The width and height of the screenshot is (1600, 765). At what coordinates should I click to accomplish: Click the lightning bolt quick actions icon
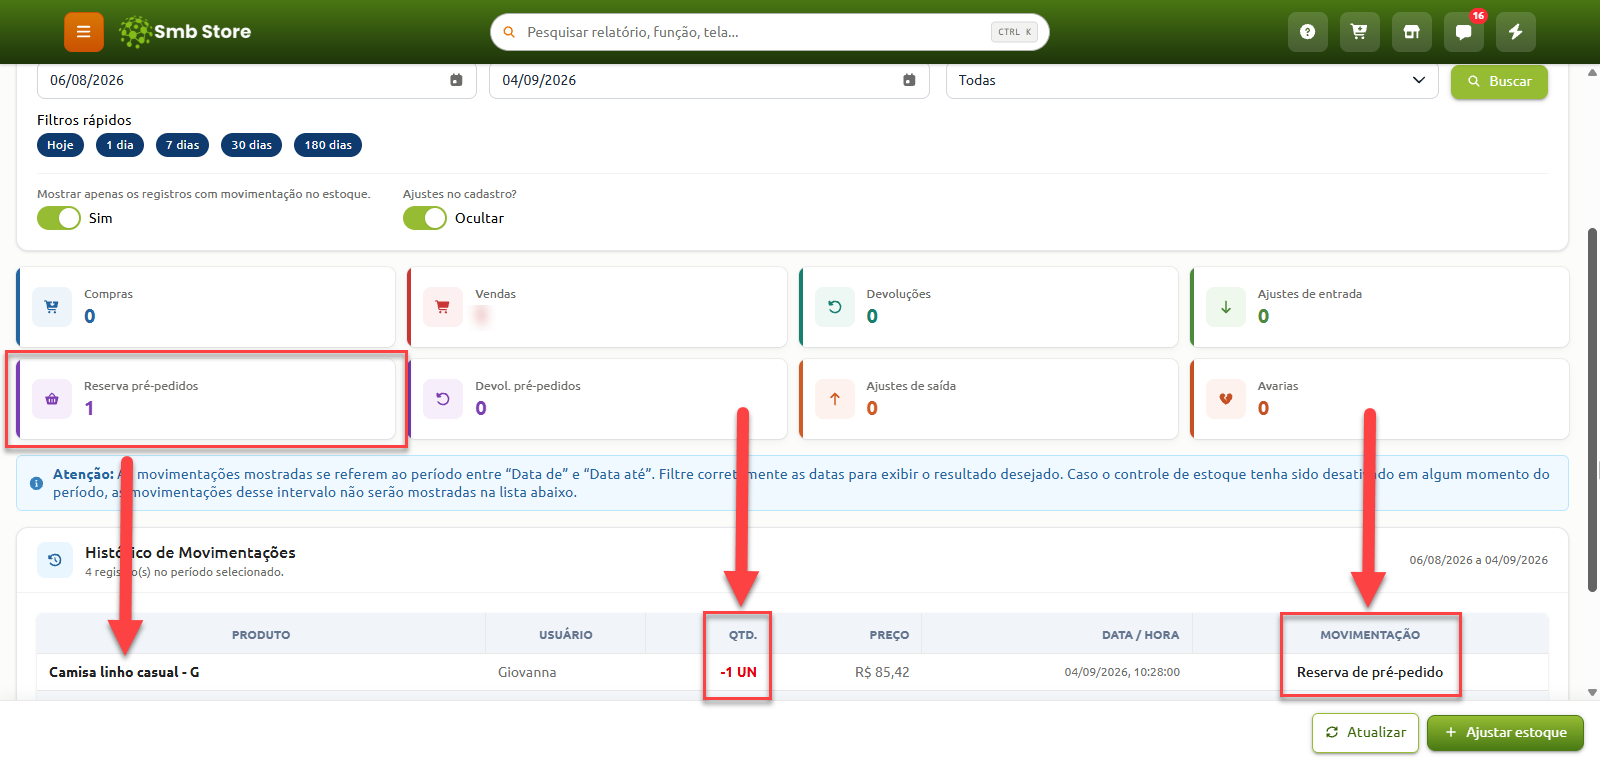pyautogui.click(x=1515, y=32)
